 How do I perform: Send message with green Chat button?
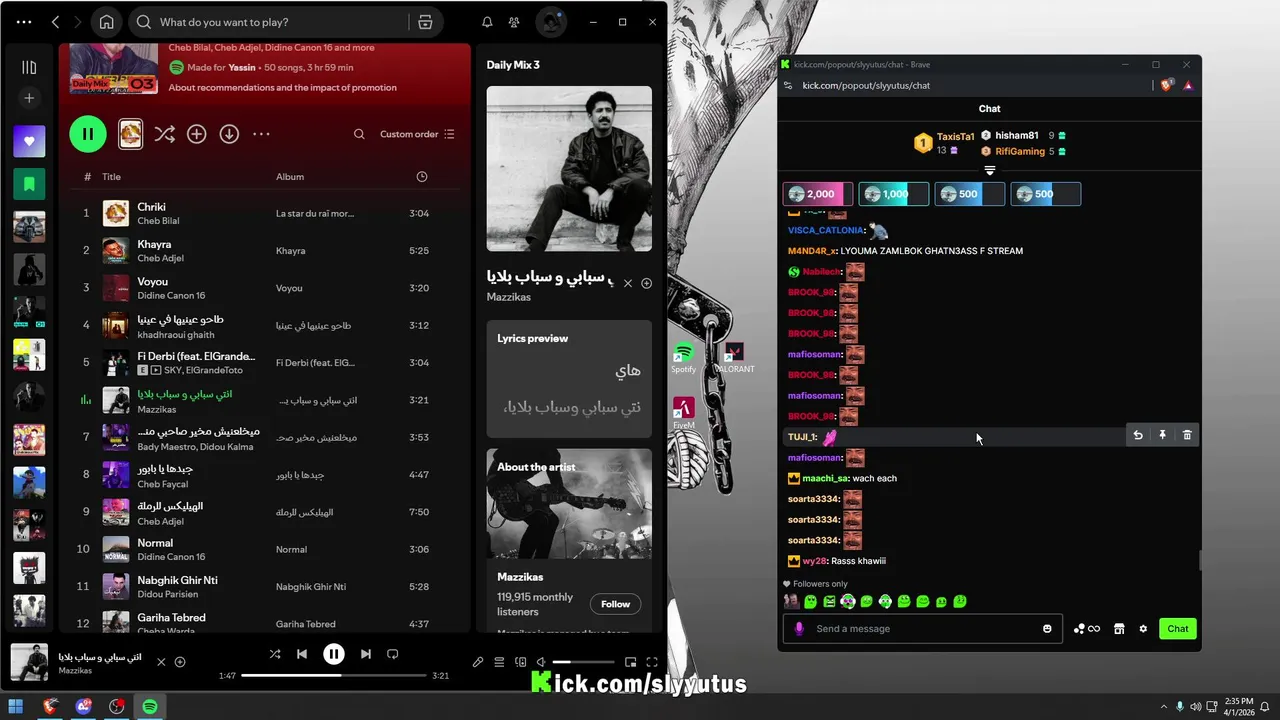[x=1178, y=629]
